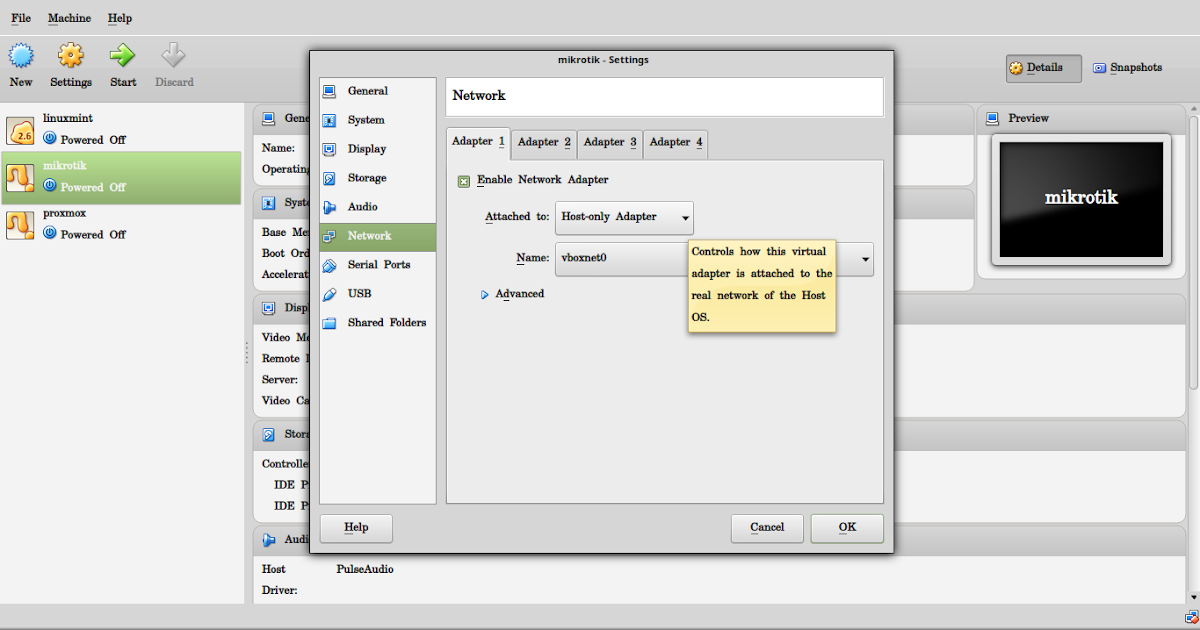Click the New virtual machine icon
Screen dimensions: 1200x630
coord(21,55)
